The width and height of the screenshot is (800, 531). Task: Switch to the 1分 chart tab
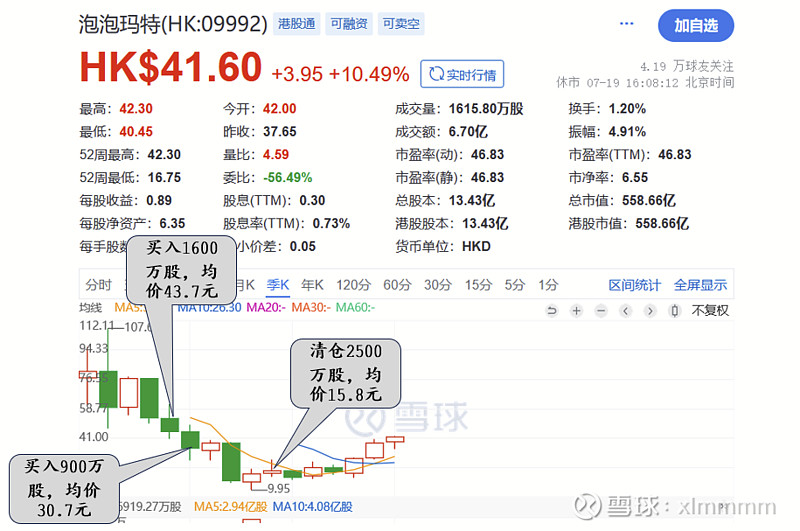click(548, 285)
